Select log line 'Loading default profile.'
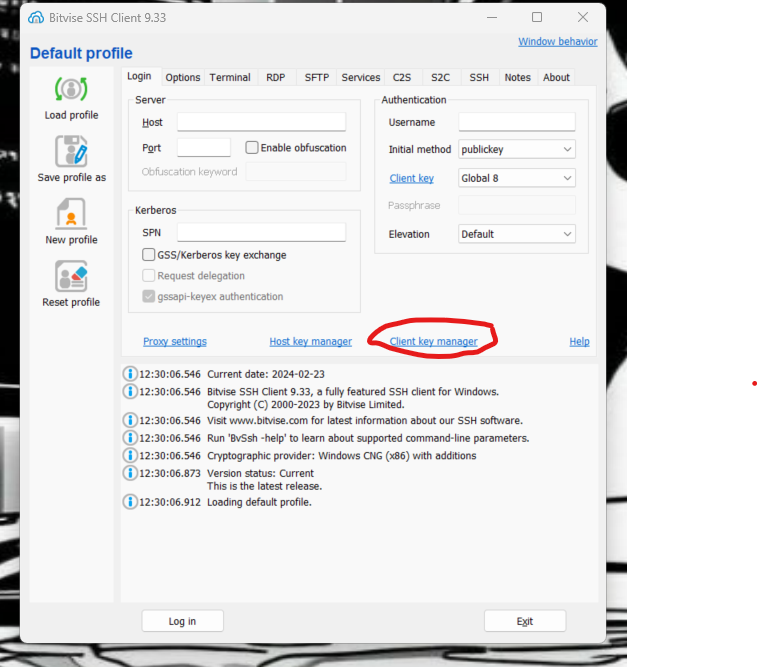The image size is (757, 667). [x=259, y=502]
